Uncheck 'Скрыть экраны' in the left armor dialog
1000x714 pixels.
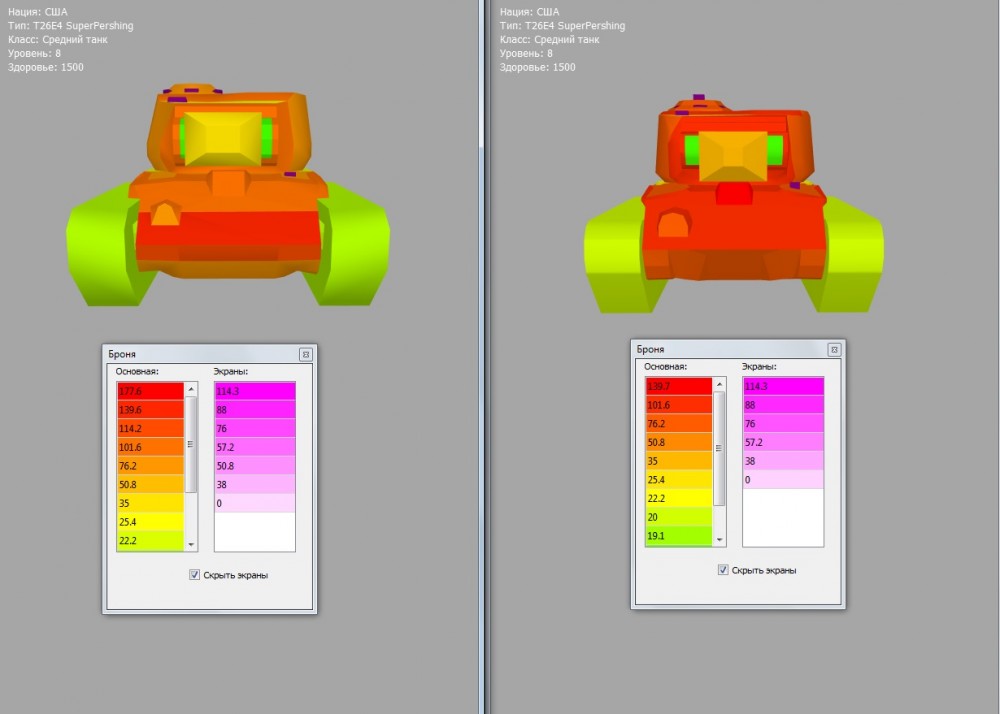(x=194, y=575)
